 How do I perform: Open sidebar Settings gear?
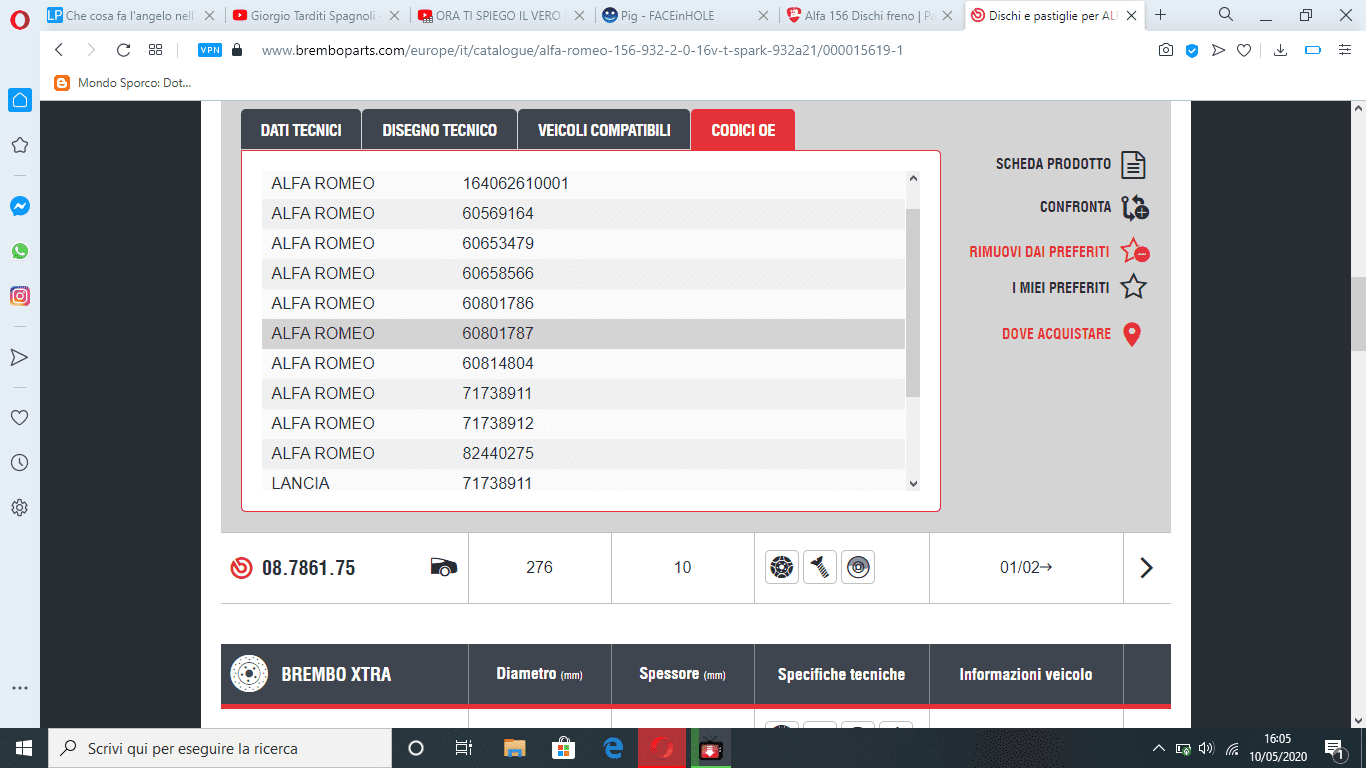pos(19,508)
